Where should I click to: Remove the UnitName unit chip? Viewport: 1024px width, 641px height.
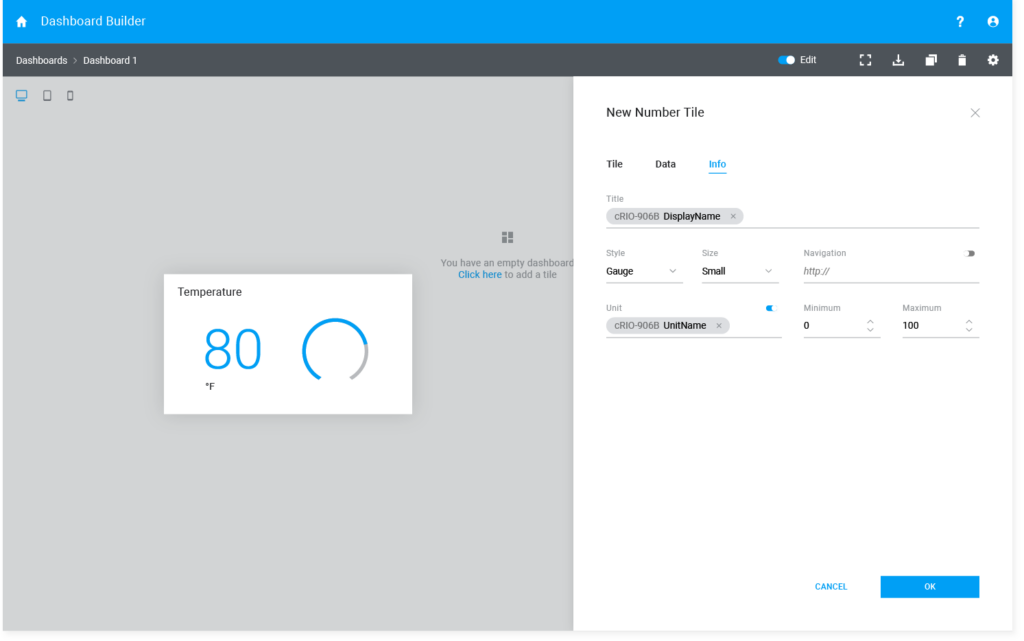pyautogui.click(x=719, y=325)
